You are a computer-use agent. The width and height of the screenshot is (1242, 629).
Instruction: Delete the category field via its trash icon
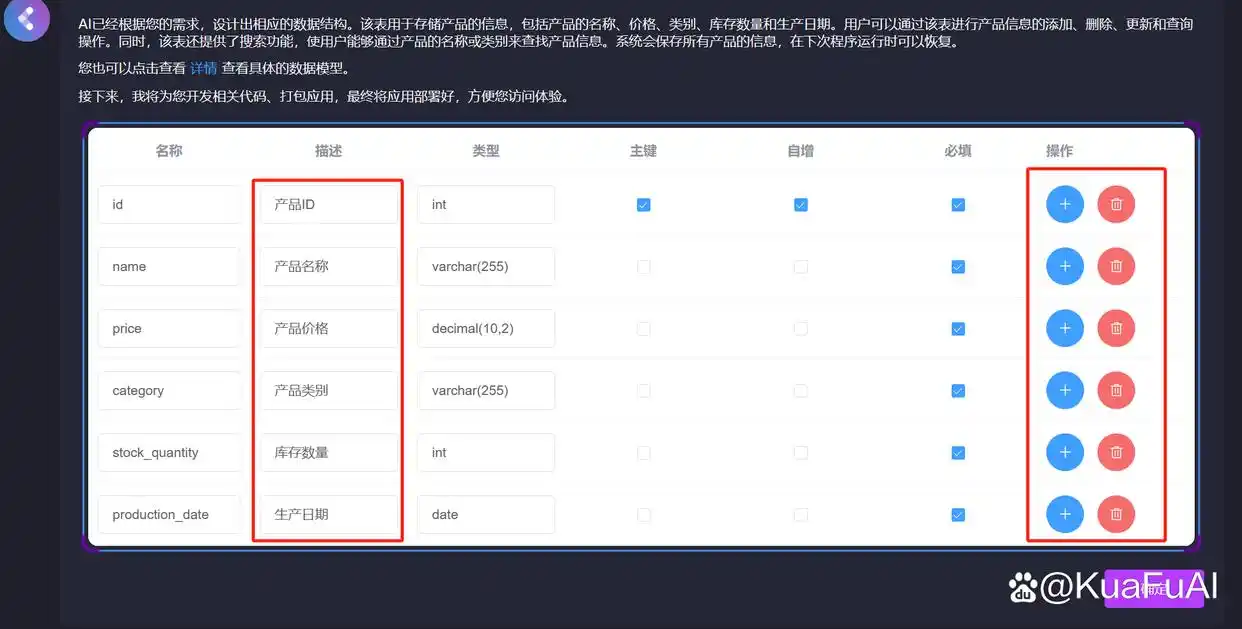tap(1116, 390)
